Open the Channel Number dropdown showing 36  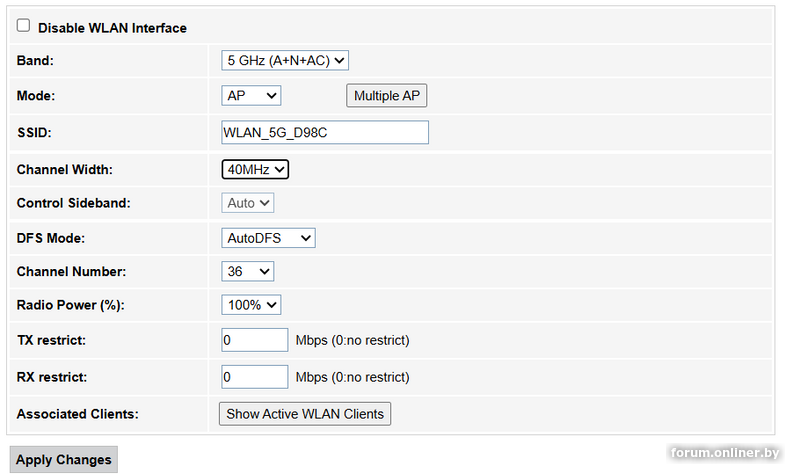(247, 271)
